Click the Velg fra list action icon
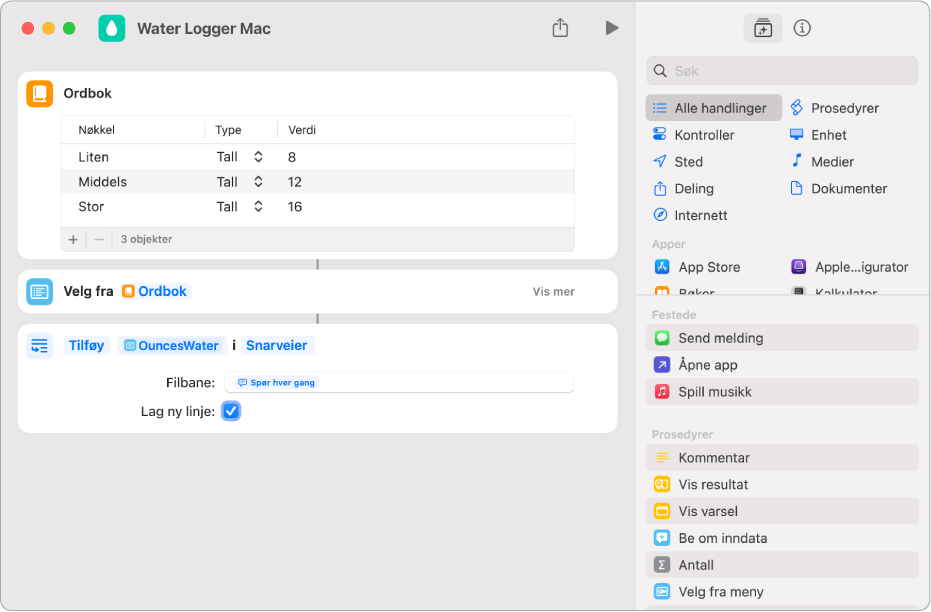This screenshot has width=931, height=612. (40, 291)
